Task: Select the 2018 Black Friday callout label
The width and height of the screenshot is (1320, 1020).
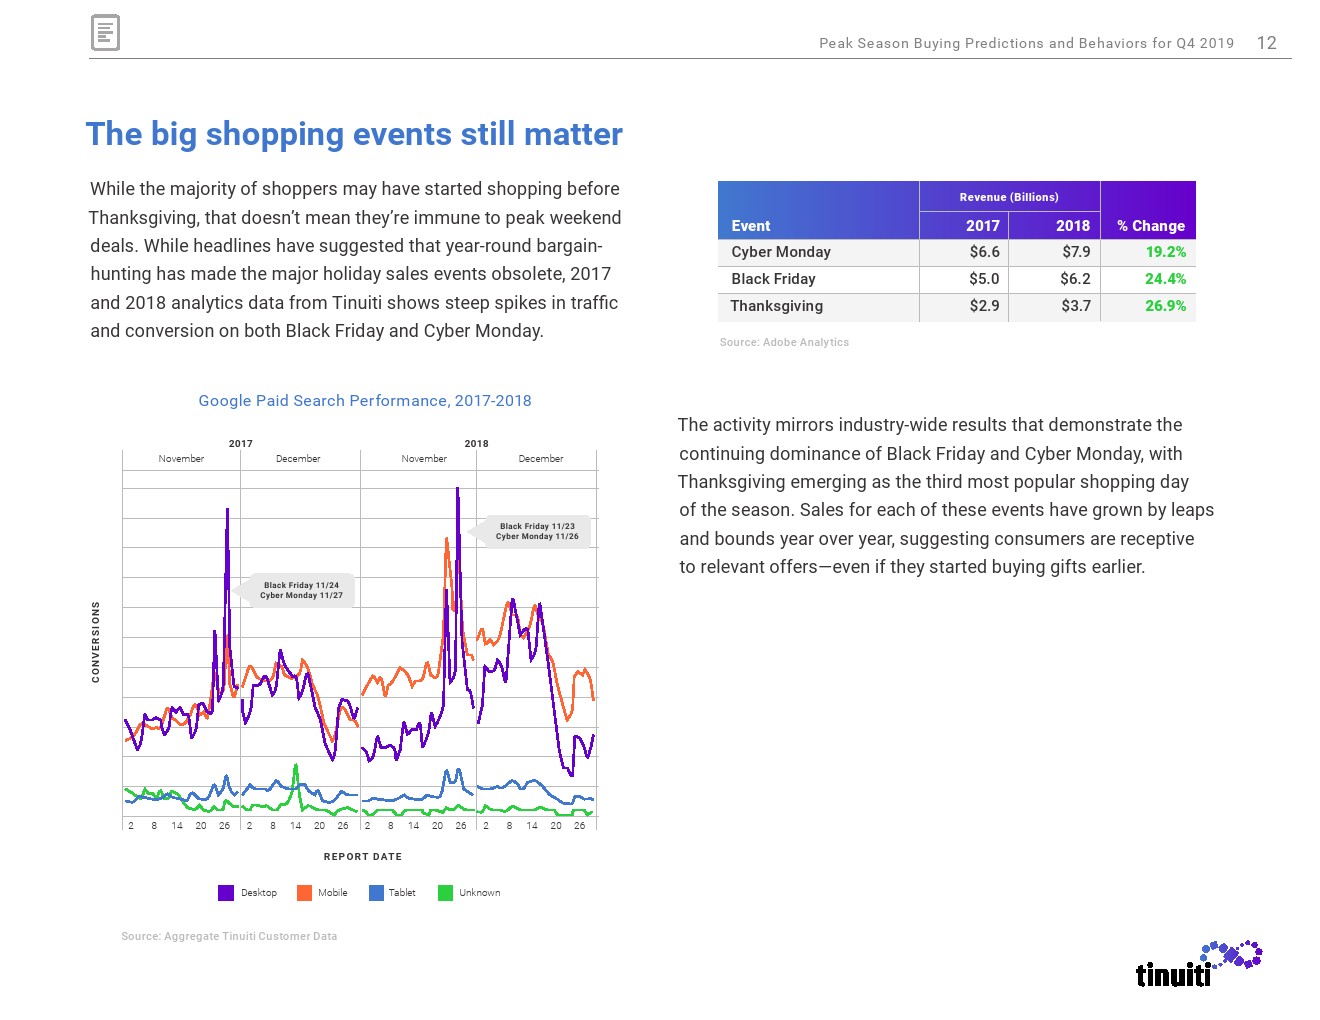Action: [x=537, y=531]
